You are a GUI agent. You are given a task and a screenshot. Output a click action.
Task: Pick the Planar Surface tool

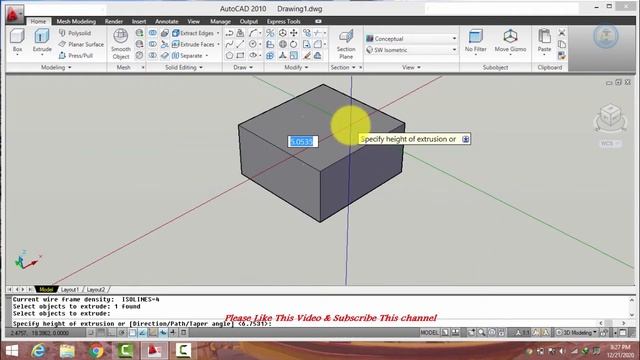click(81, 44)
